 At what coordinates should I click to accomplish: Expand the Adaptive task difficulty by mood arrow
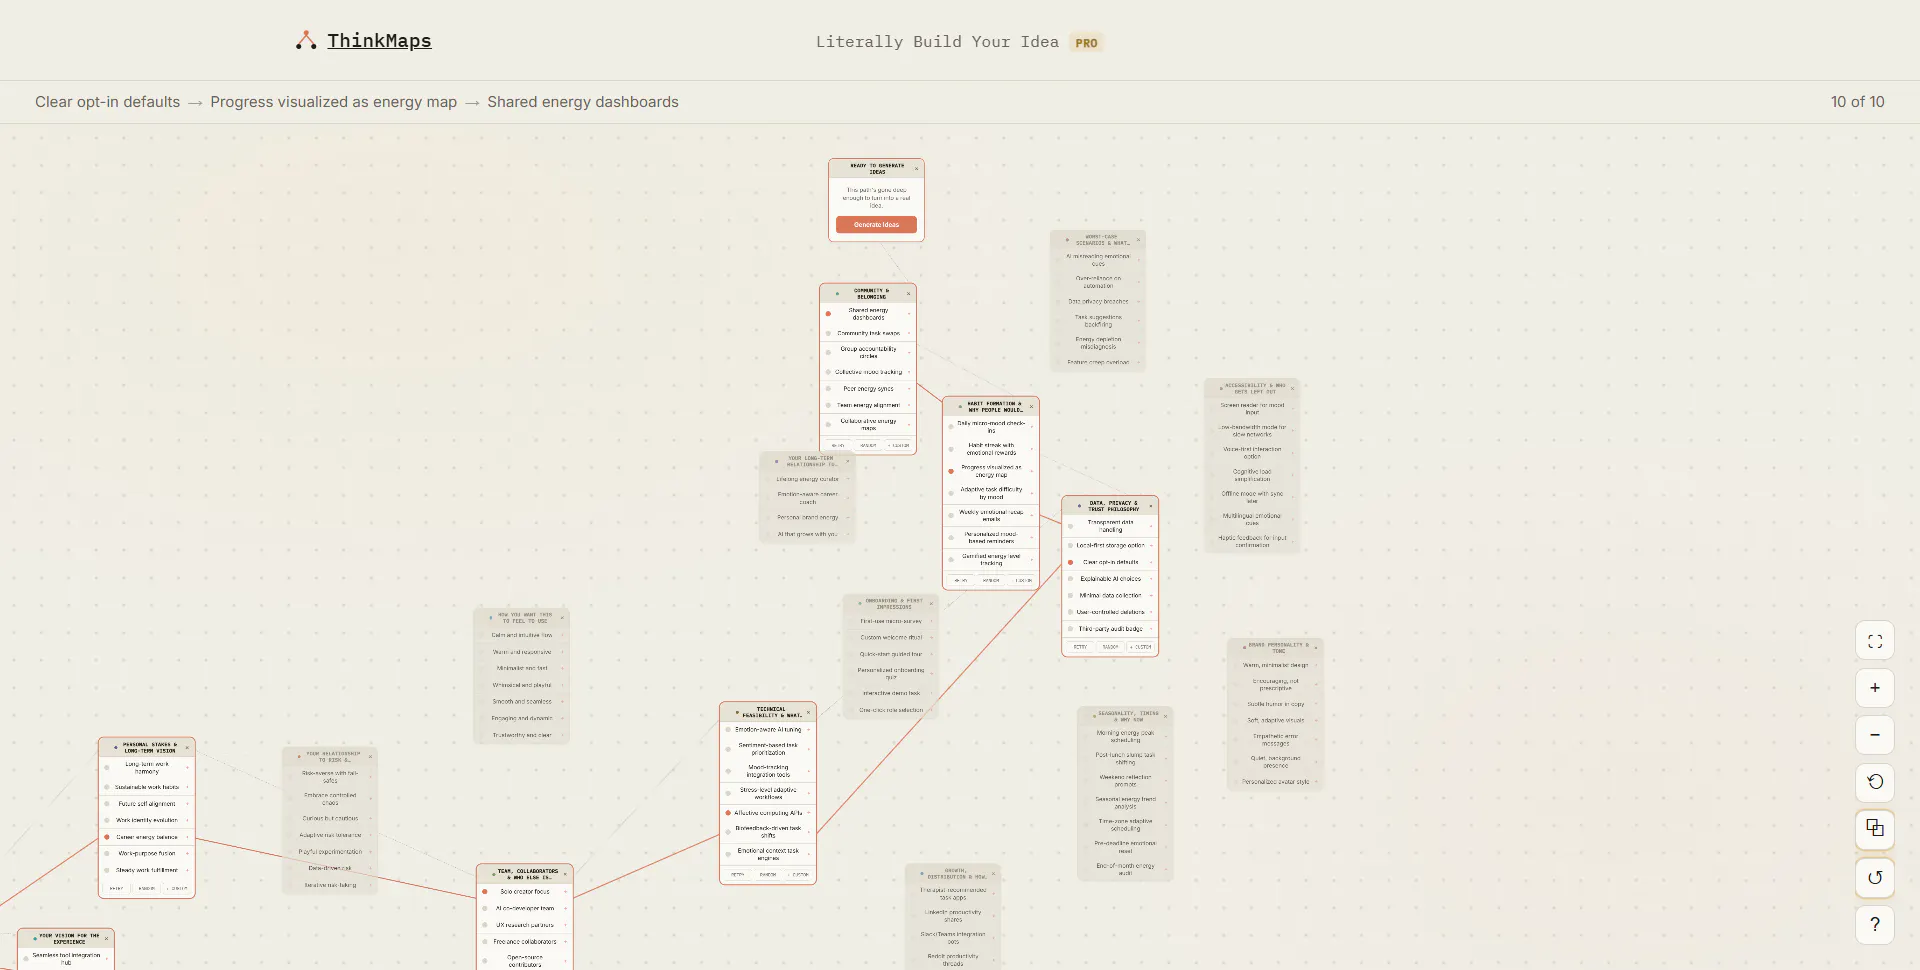click(1032, 493)
